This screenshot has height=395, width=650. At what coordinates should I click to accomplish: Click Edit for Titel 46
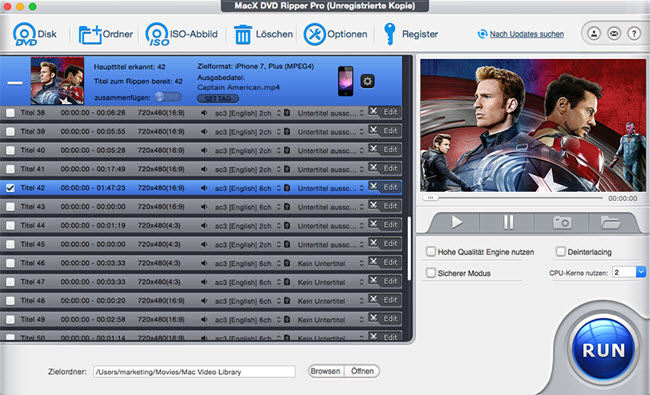[x=390, y=262]
